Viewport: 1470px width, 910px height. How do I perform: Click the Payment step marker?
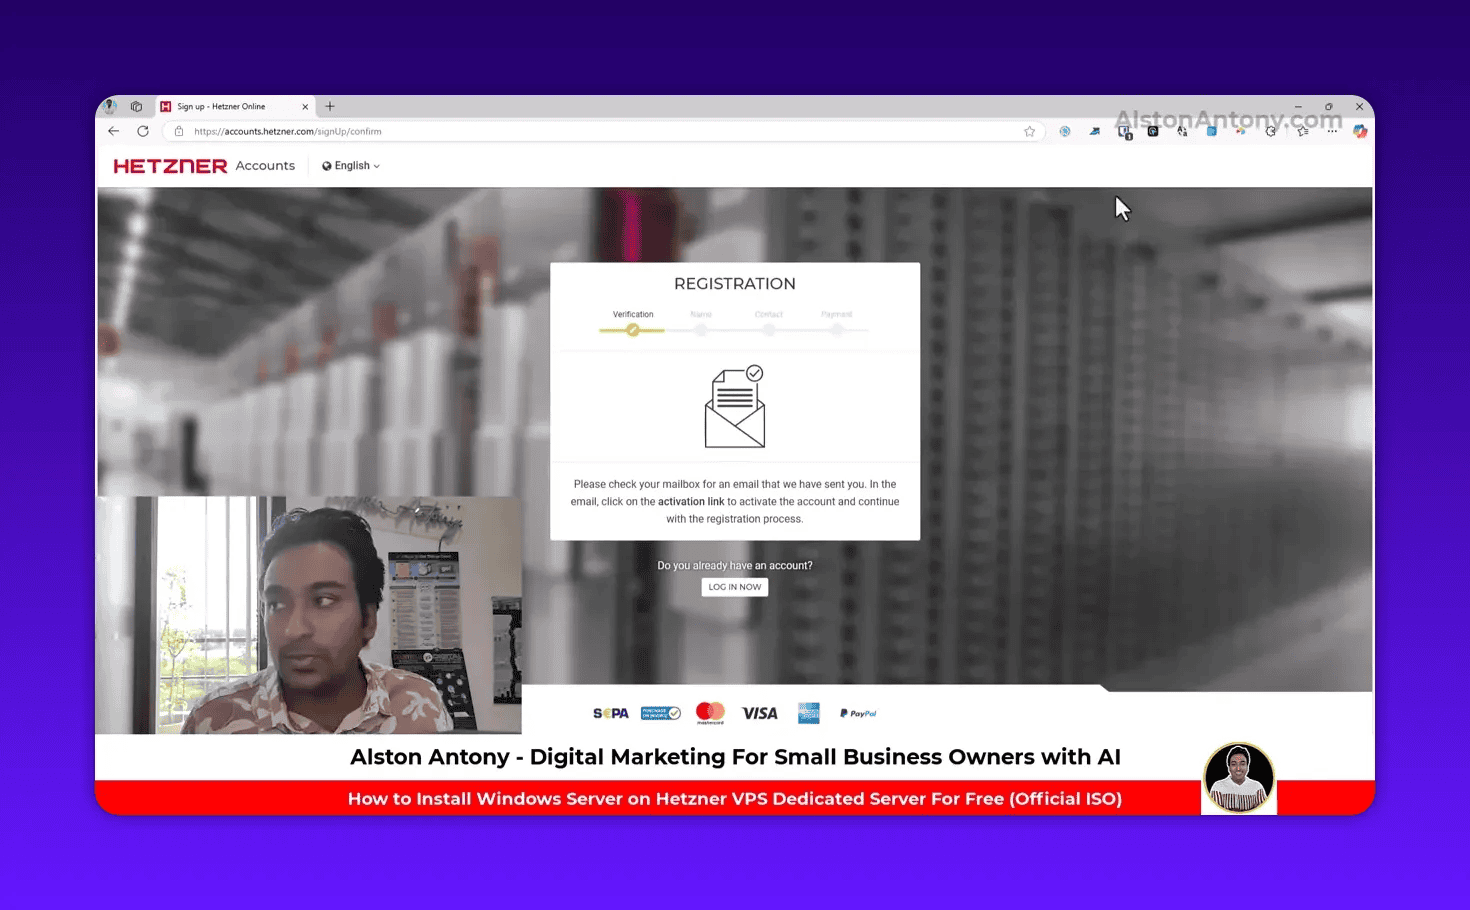click(x=838, y=329)
